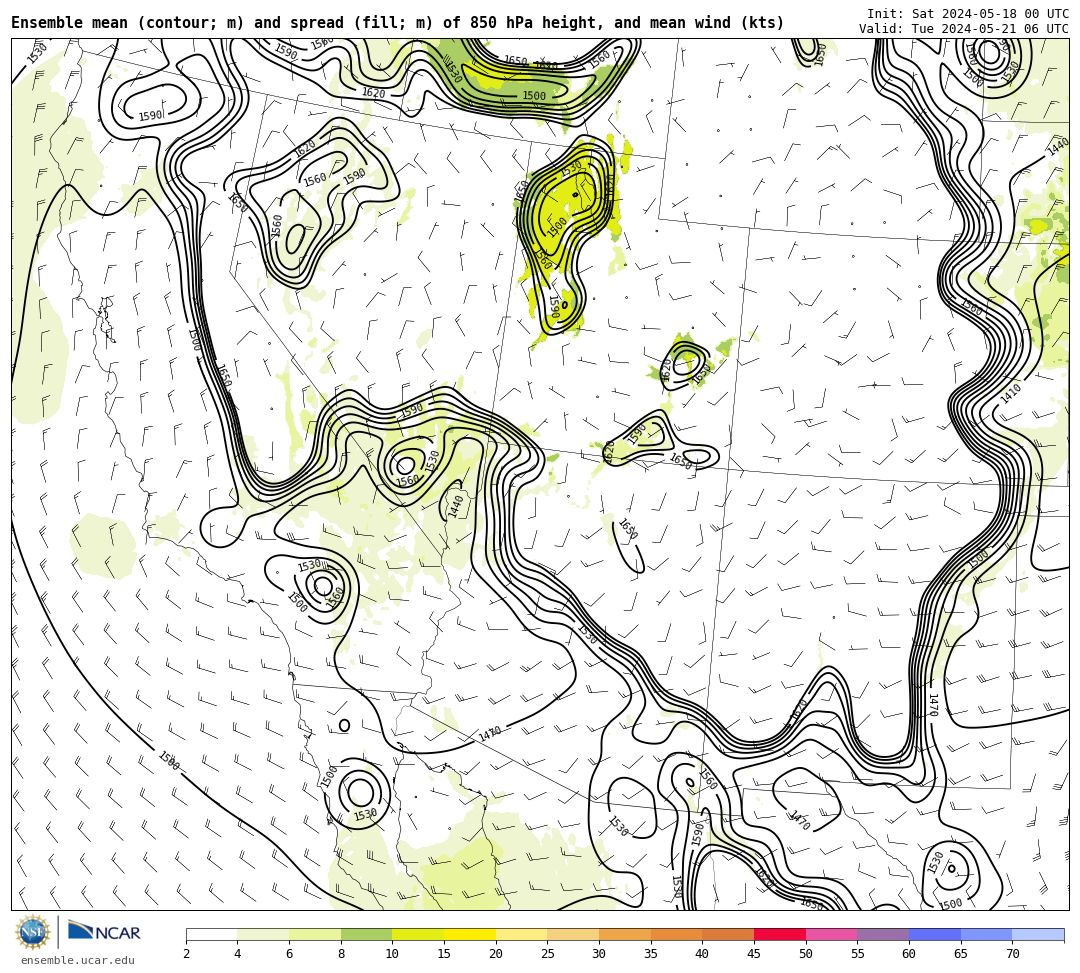
Task: Click the colorbar tick label '55'
Action: (858, 954)
